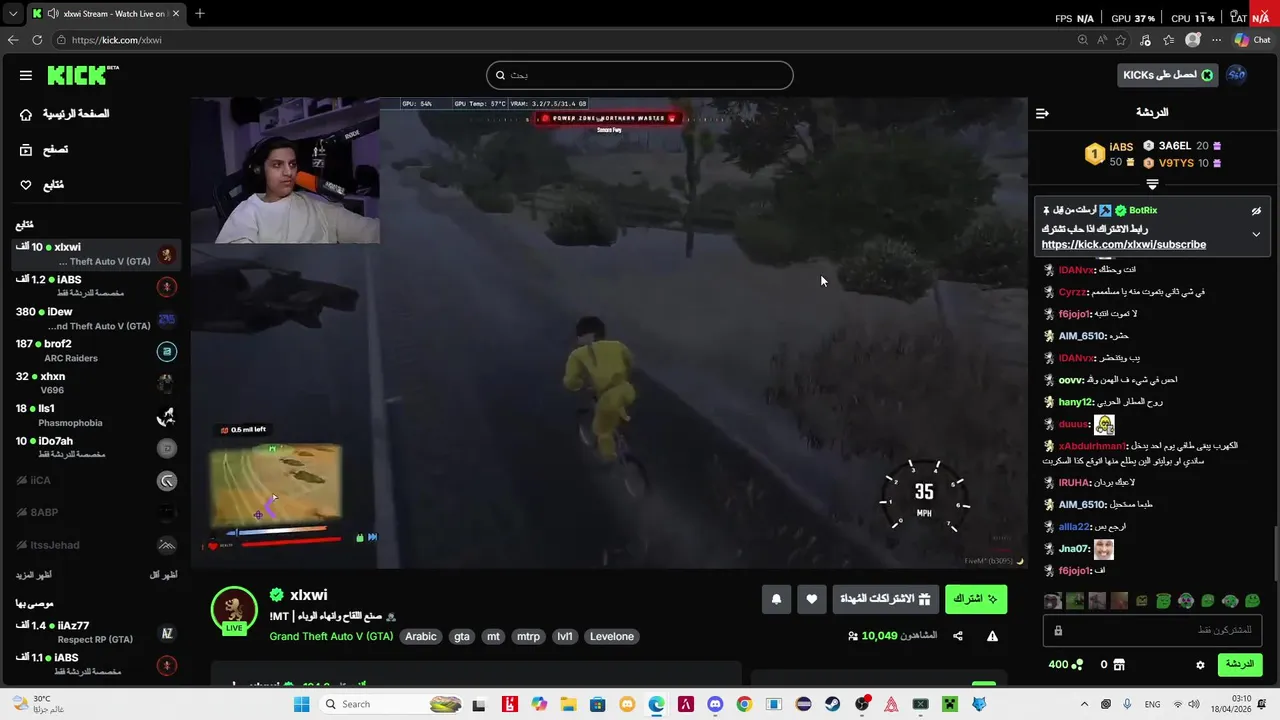This screenshot has width=1280, height=720.
Task: Click the green الدردشة send chat button
Action: coord(1240,664)
